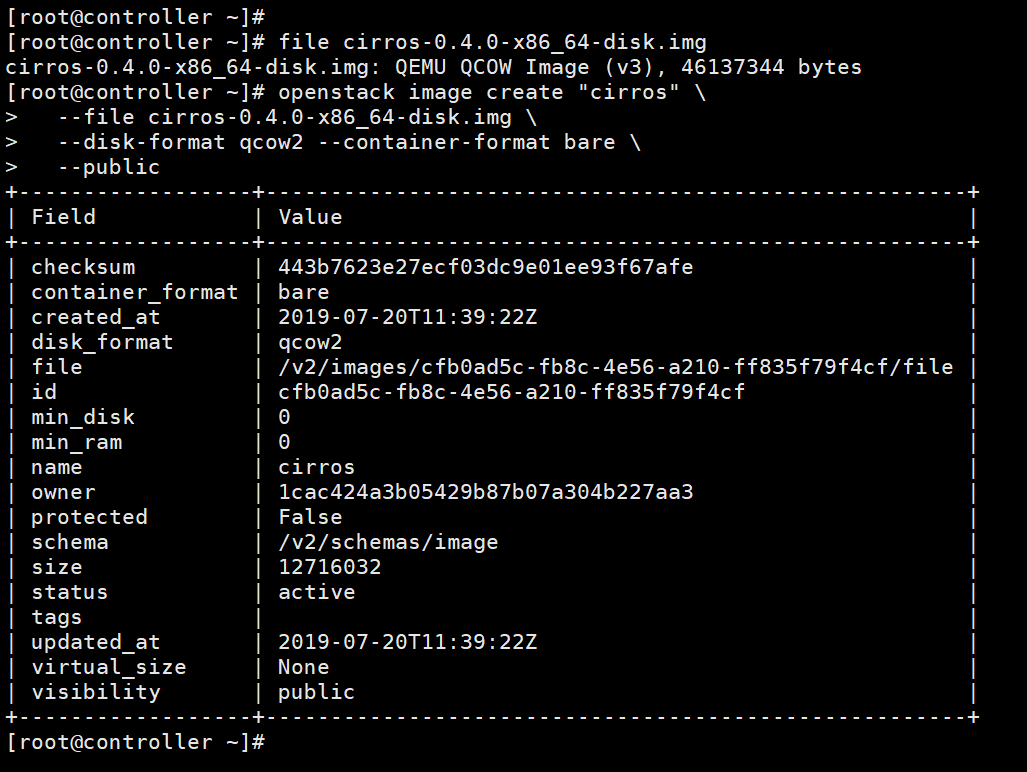Click the file path /v2/images/.../file value
1027x772 pixels.
(616, 367)
